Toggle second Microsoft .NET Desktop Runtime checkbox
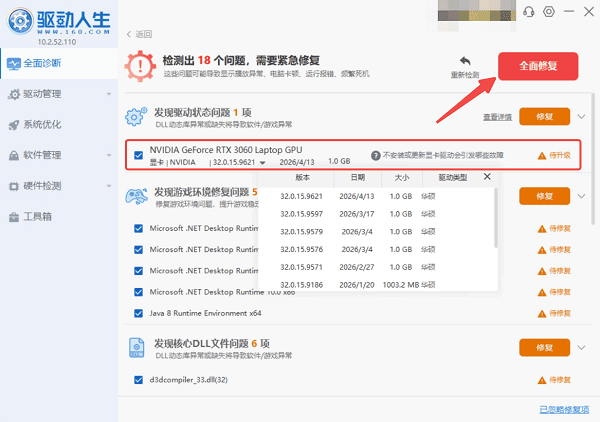Image resolution: width=600 pixels, height=422 pixels. (139, 250)
